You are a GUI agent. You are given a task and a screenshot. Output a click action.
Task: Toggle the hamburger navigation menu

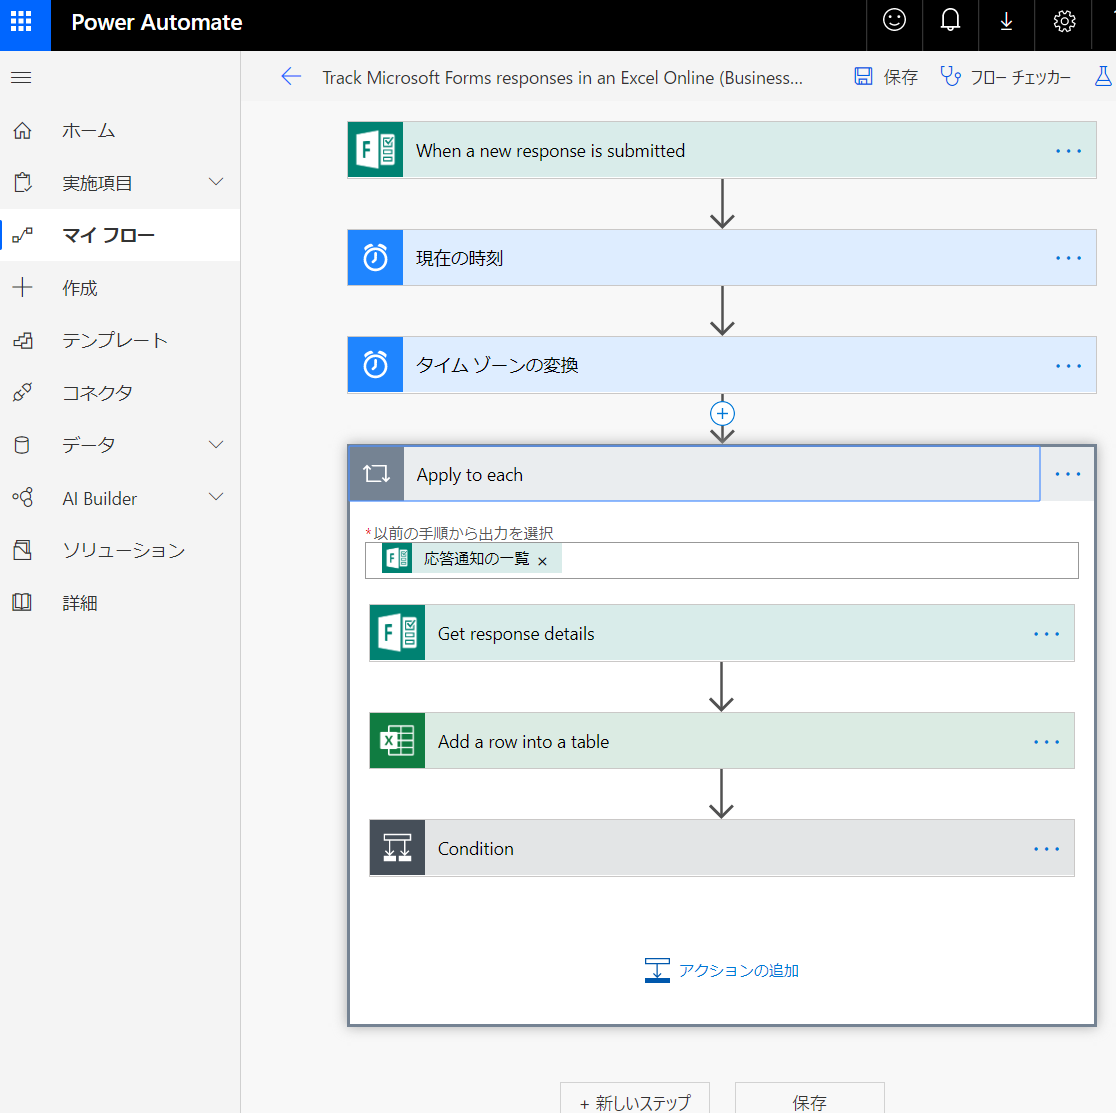(21, 78)
